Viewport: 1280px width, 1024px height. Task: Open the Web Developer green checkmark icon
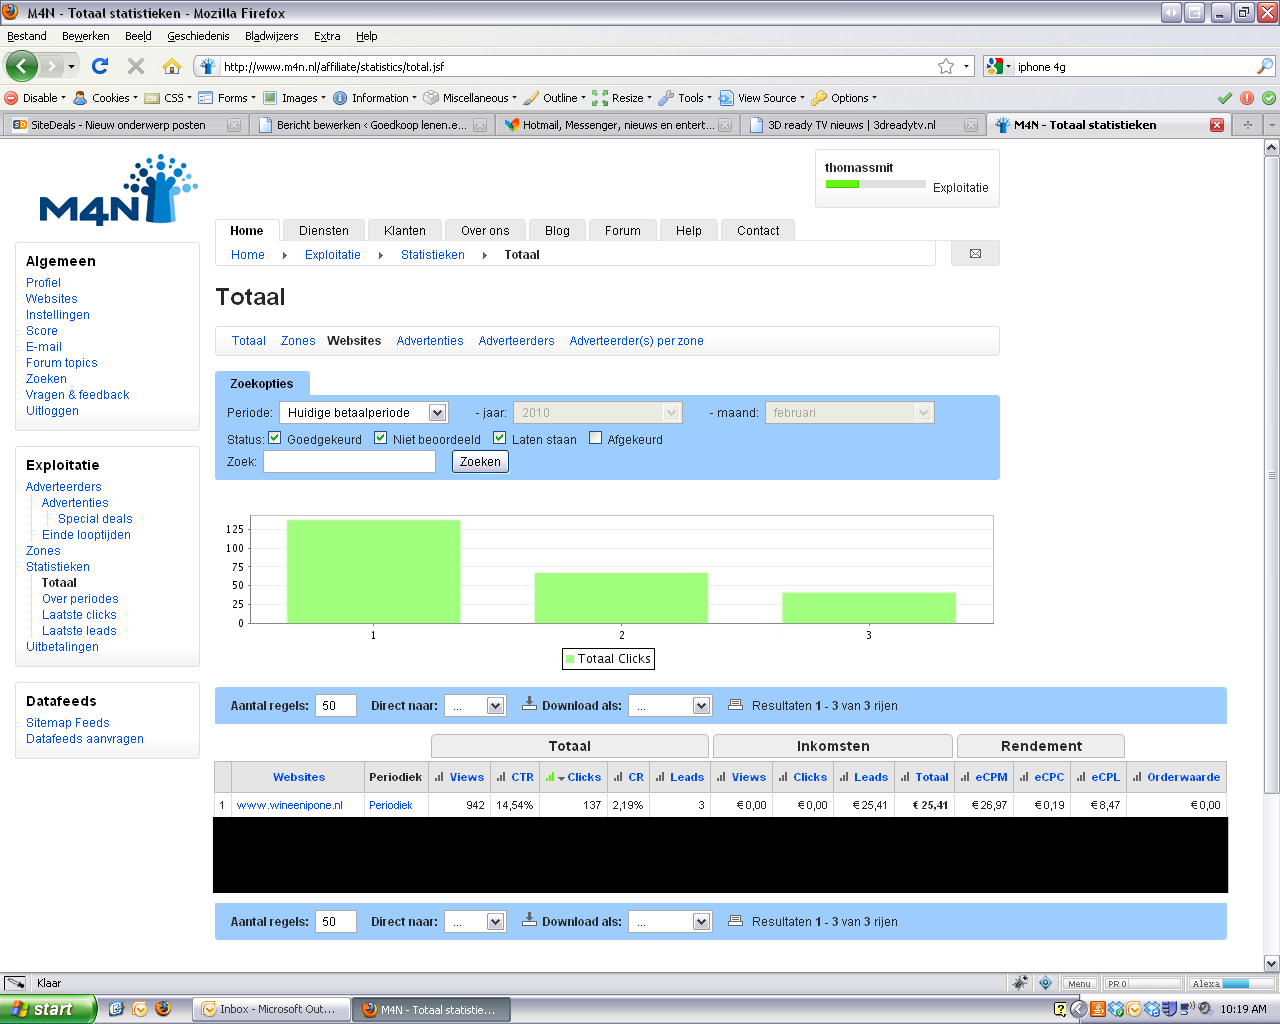click(x=1225, y=98)
